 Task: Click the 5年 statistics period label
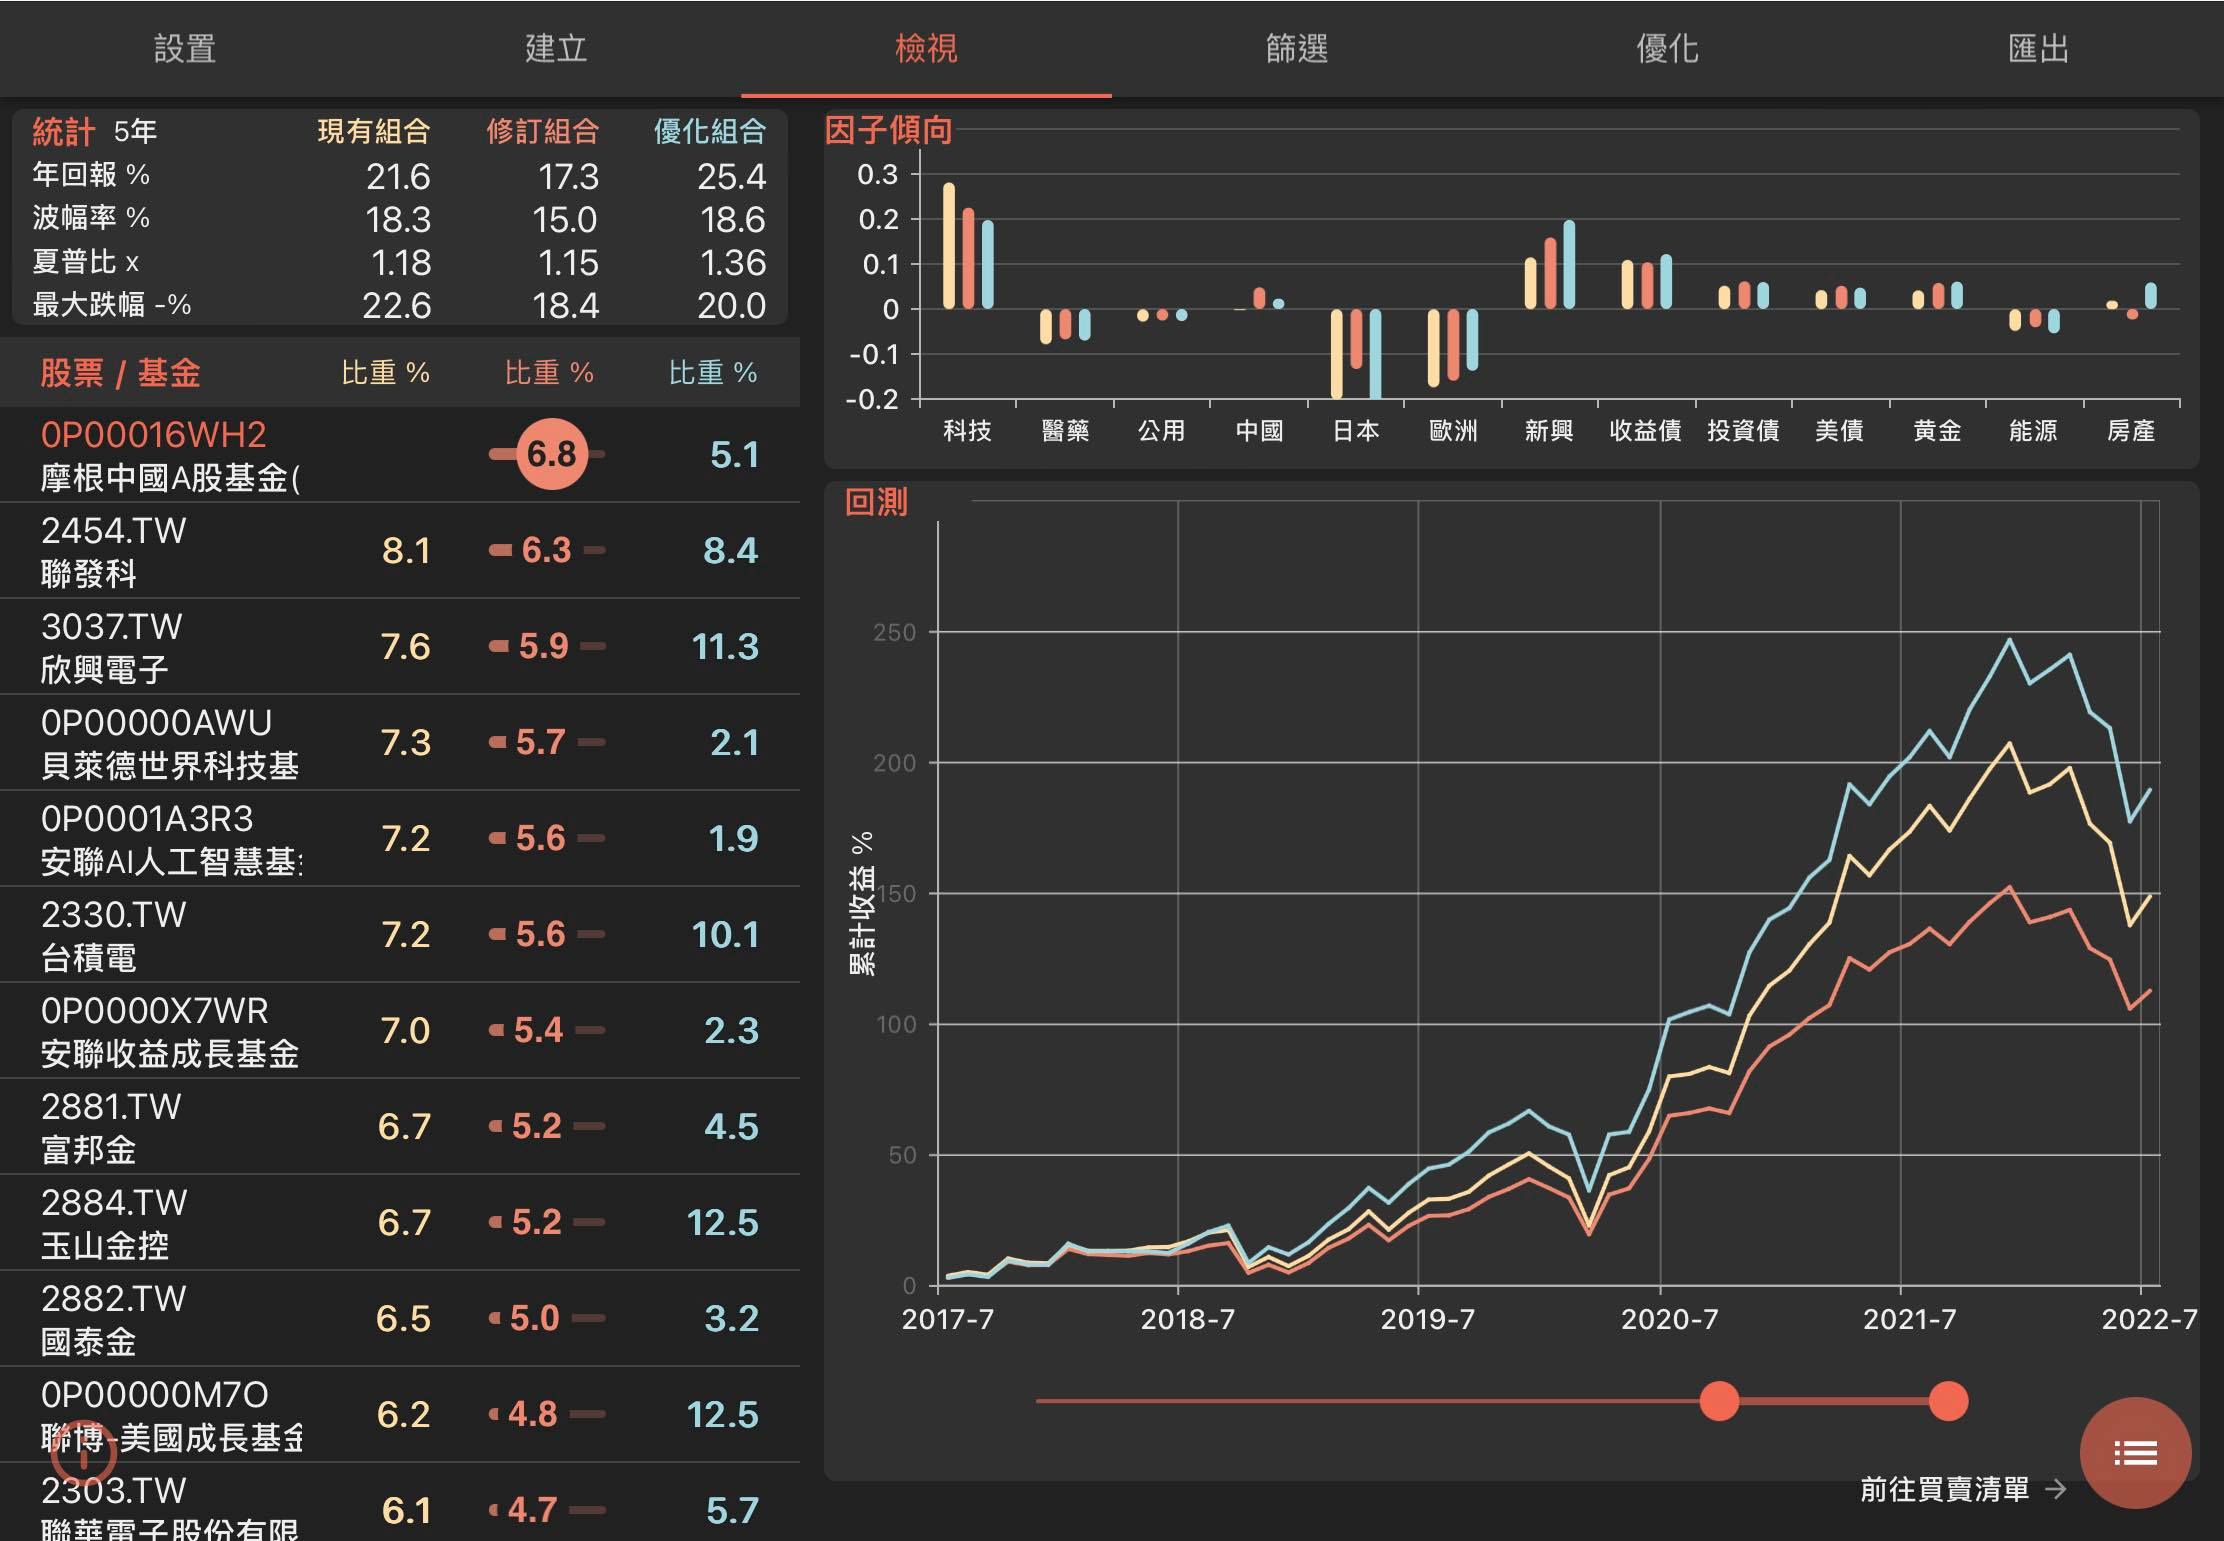(135, 131)
